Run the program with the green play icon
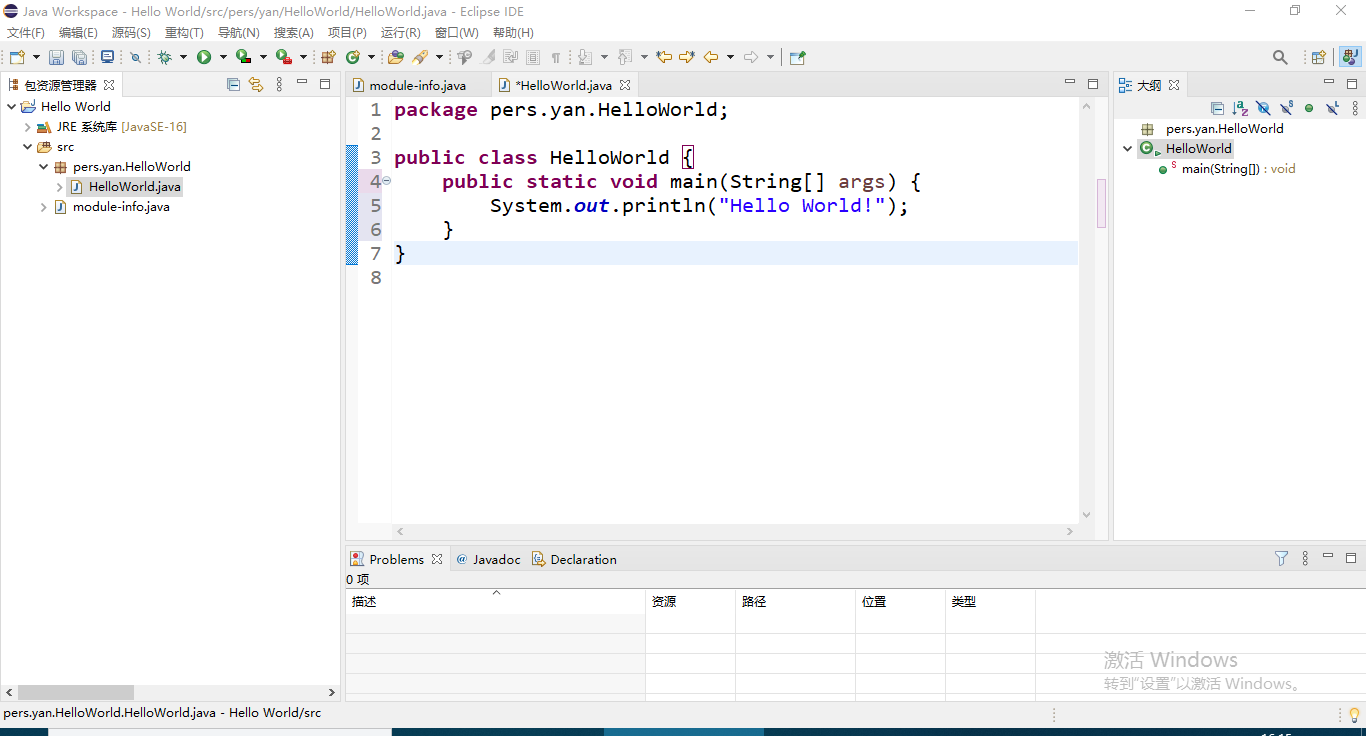Screen dimensions: 1366x736 pos(204,58)
